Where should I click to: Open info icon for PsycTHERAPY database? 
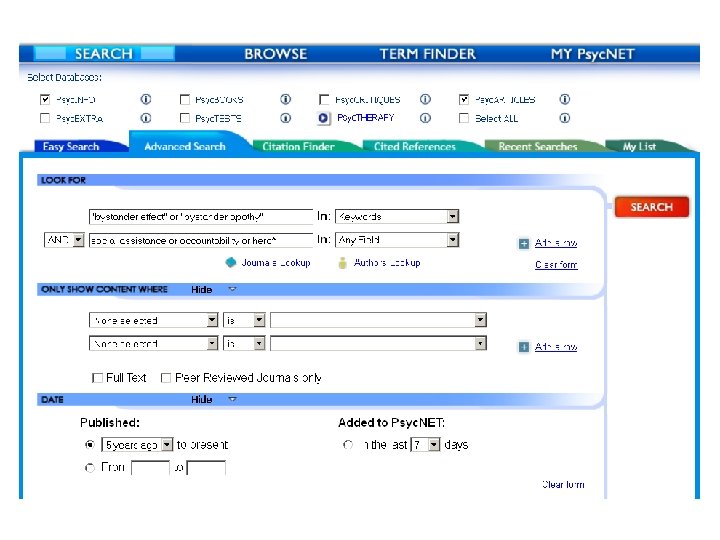[425, 118]
